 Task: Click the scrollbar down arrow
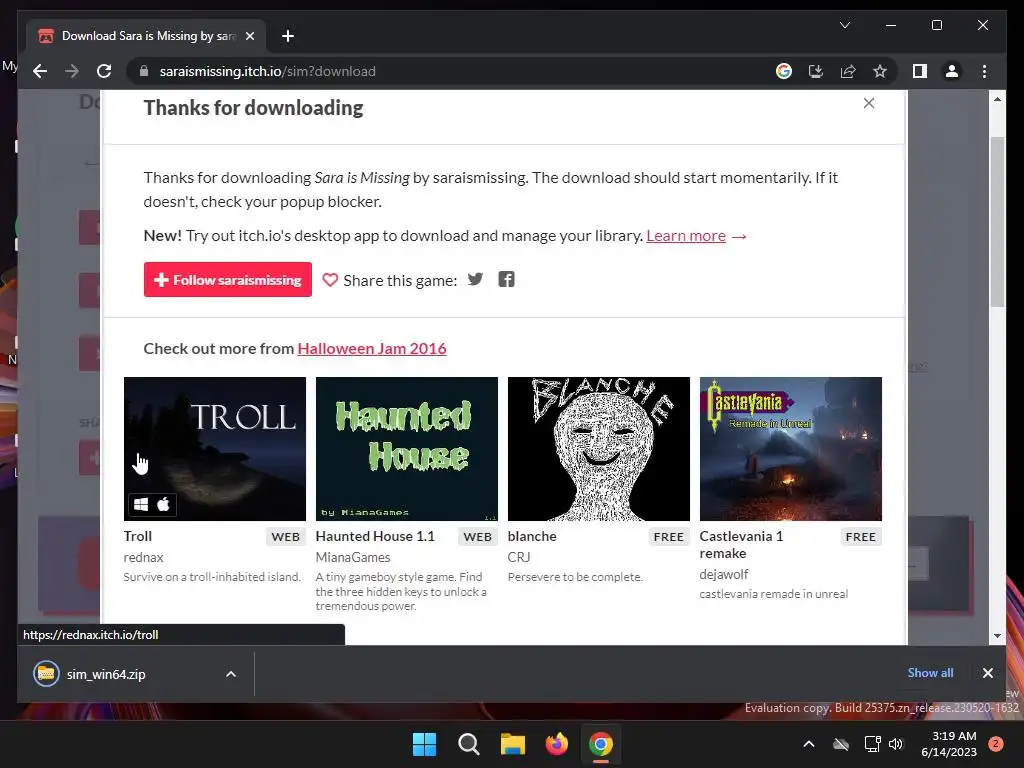[x=997, y=635]
